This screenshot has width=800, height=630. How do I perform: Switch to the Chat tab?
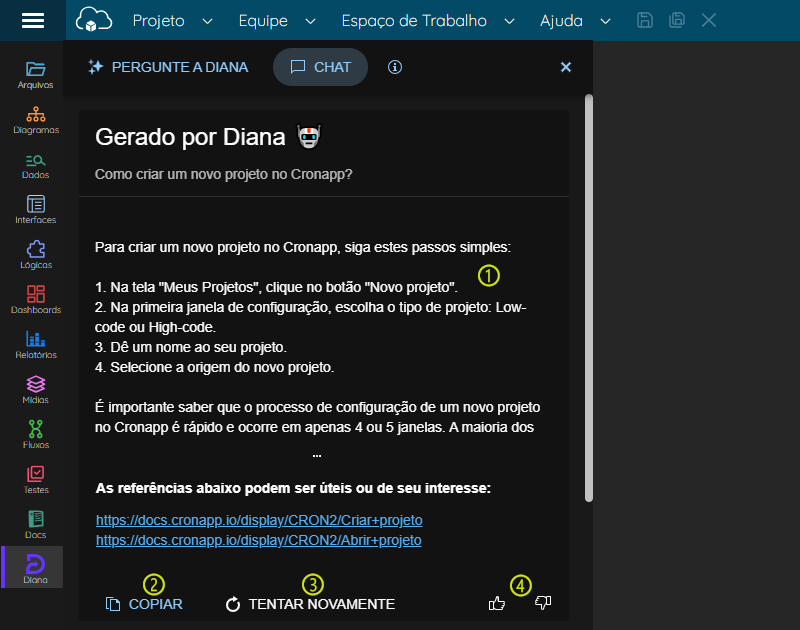pyautogui.click(x=320, y=67)
